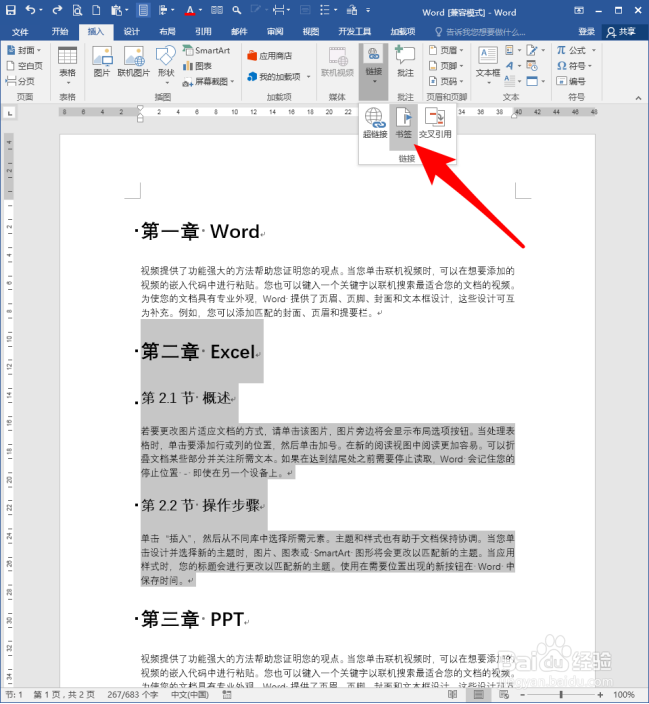
Task: Open the 页码 page number dropdown
Action: click(446, 81)
